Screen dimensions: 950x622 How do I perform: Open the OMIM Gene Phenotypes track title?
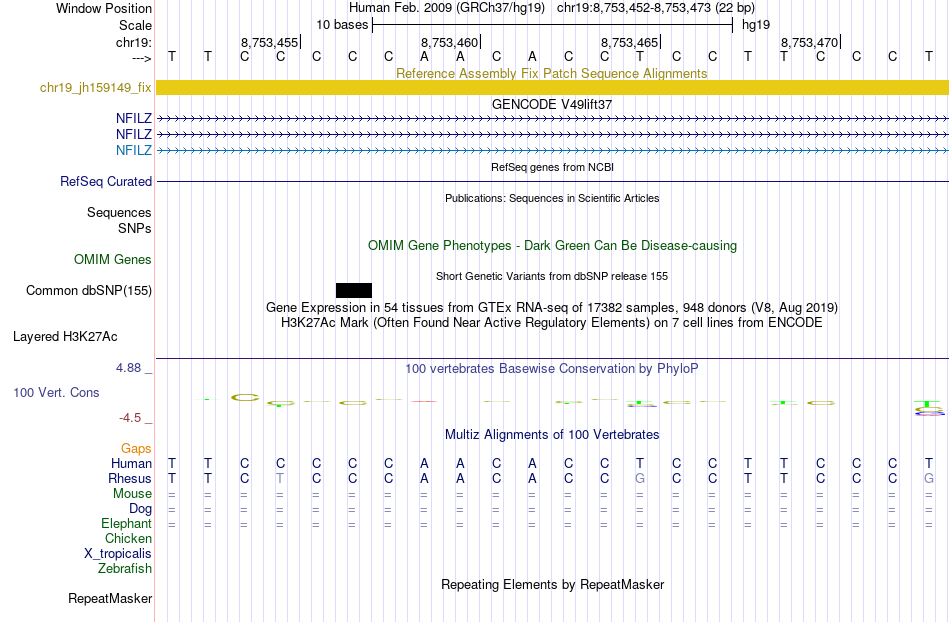pos(552,245)
